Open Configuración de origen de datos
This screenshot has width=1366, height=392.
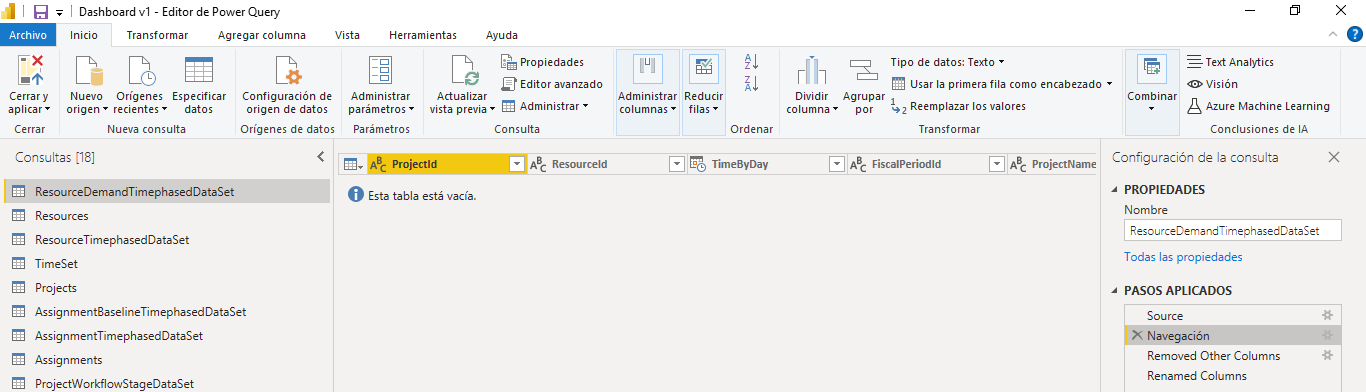click(x=286, y=87)
